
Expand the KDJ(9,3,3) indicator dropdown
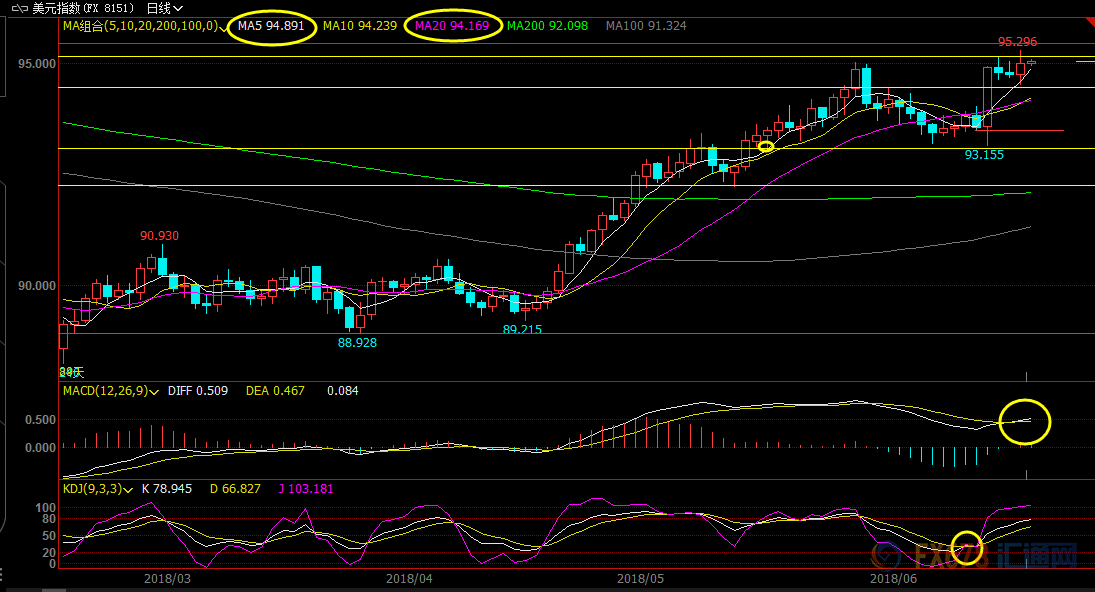(x=128, y=489)
